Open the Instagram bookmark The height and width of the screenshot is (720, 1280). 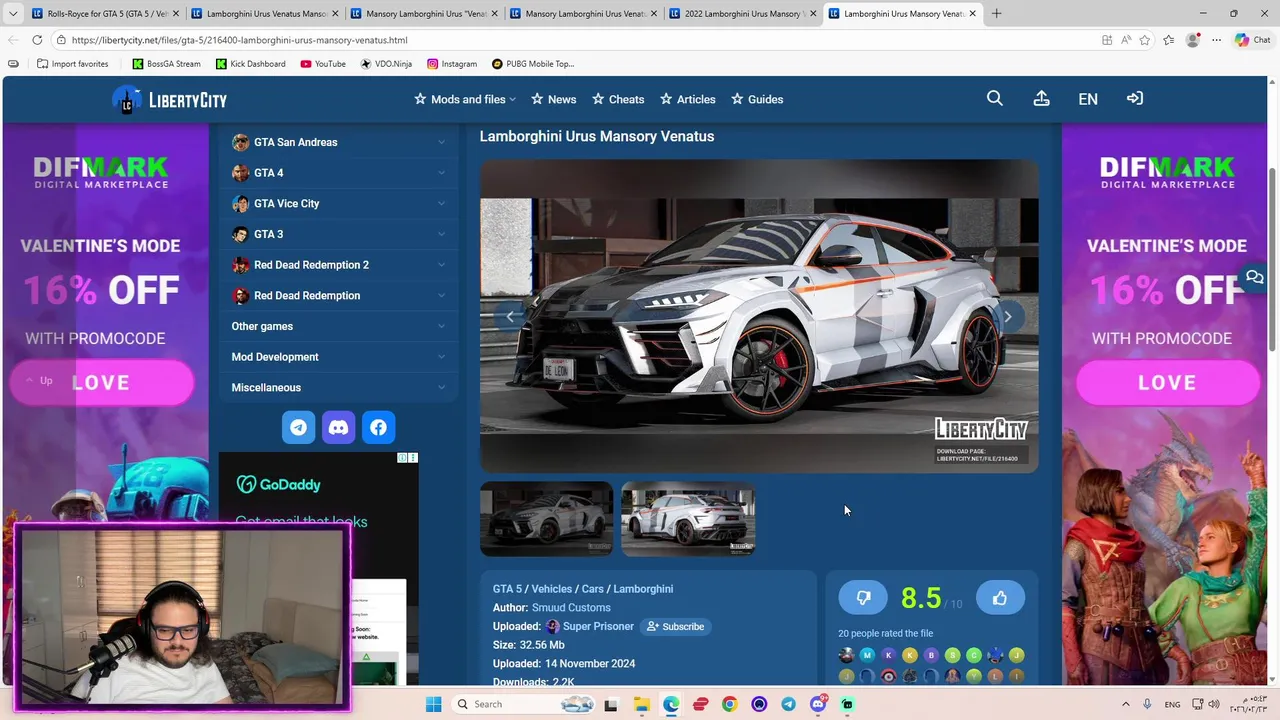[x=452, y=64]
